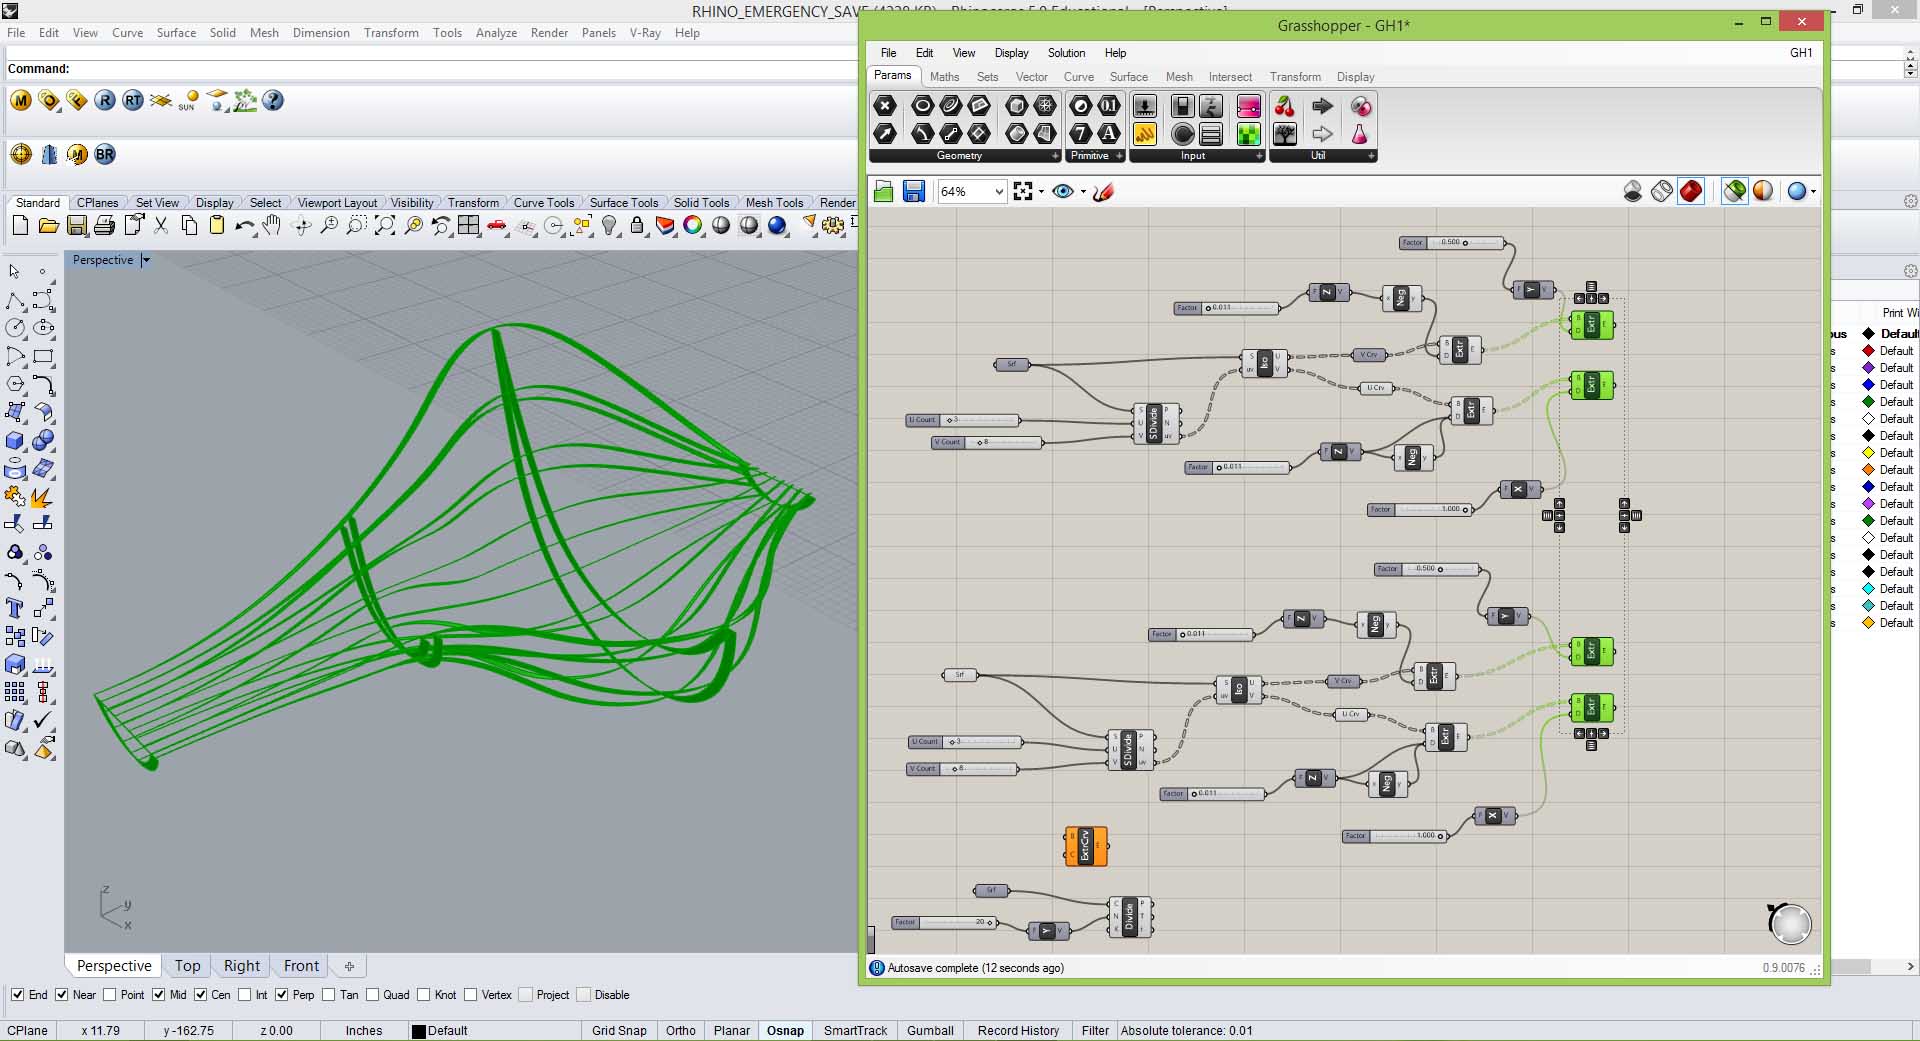Expand the Perspective viewport title menu arrow
This screenshot has height=1041, width=1920.
click(x=146, y=260)
